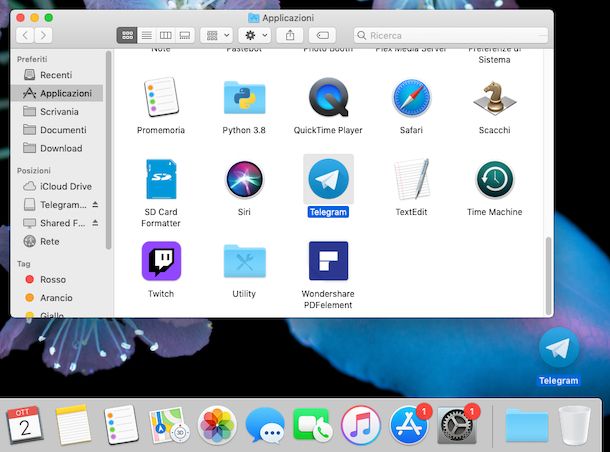Open App Store from the Dock
610x452 pixels.
(408, 425)
